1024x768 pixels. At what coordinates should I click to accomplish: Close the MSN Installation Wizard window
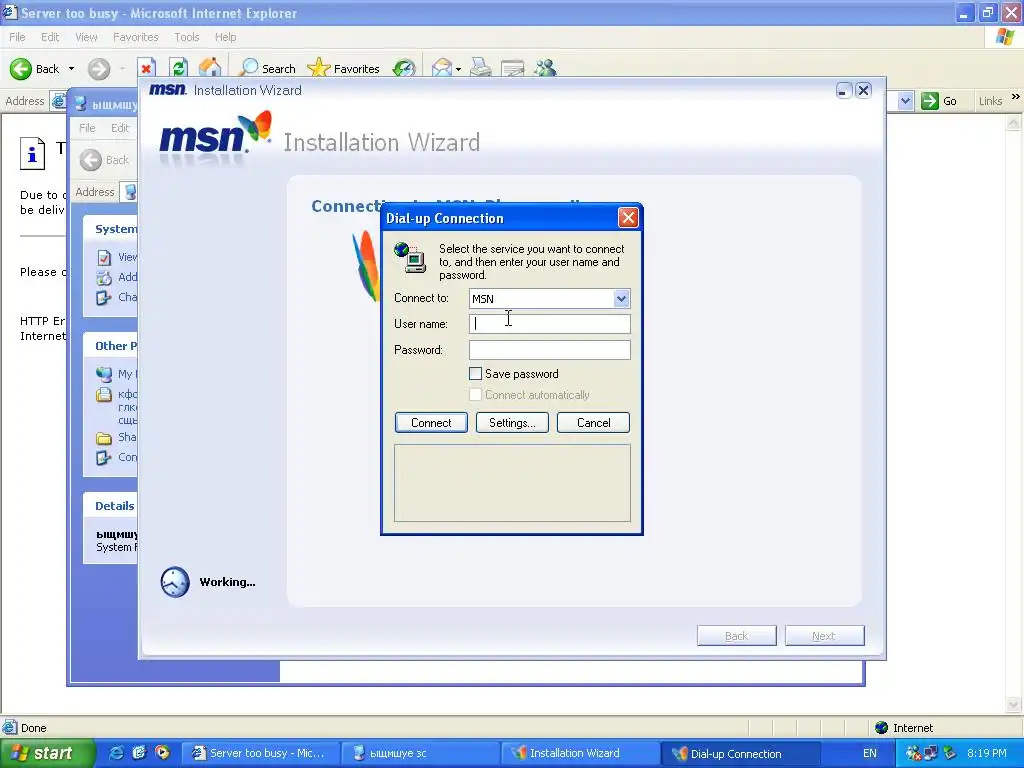point(863,90)
